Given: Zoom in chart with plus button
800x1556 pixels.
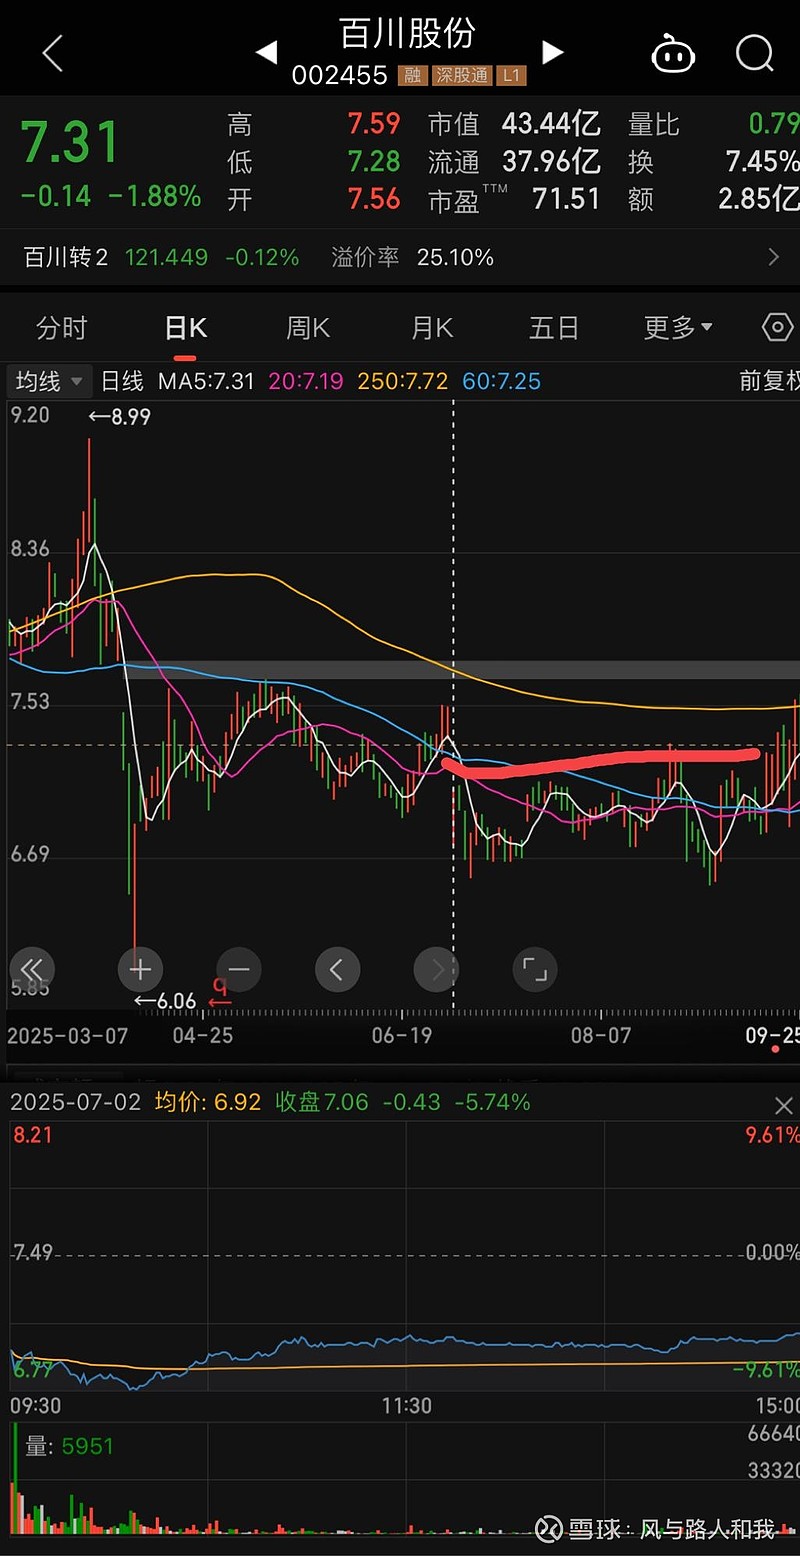Looking at the screenshot, I should [x=140, y=968].
